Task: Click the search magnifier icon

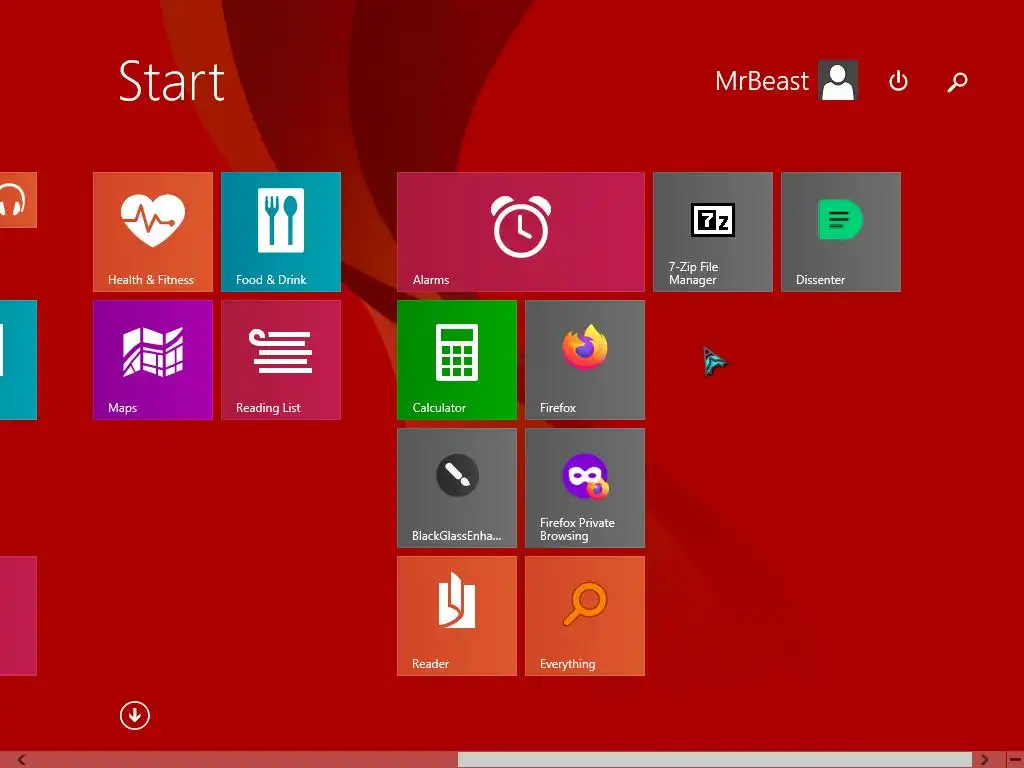Action: point(957,82)
